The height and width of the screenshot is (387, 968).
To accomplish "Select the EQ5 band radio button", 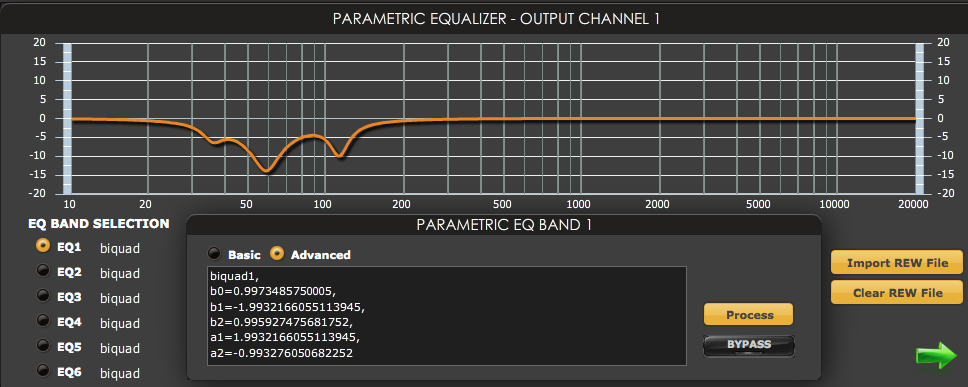I will click(x=43, y=346).
